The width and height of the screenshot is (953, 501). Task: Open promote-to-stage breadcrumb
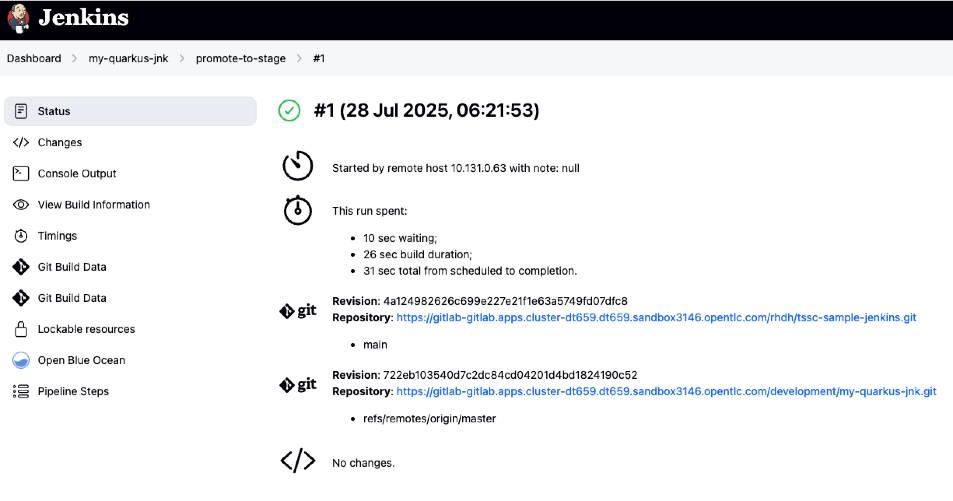241,58
